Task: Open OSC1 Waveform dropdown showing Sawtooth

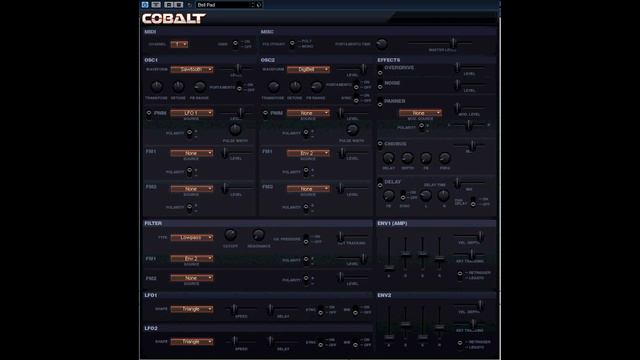Action: click(192, 69)
